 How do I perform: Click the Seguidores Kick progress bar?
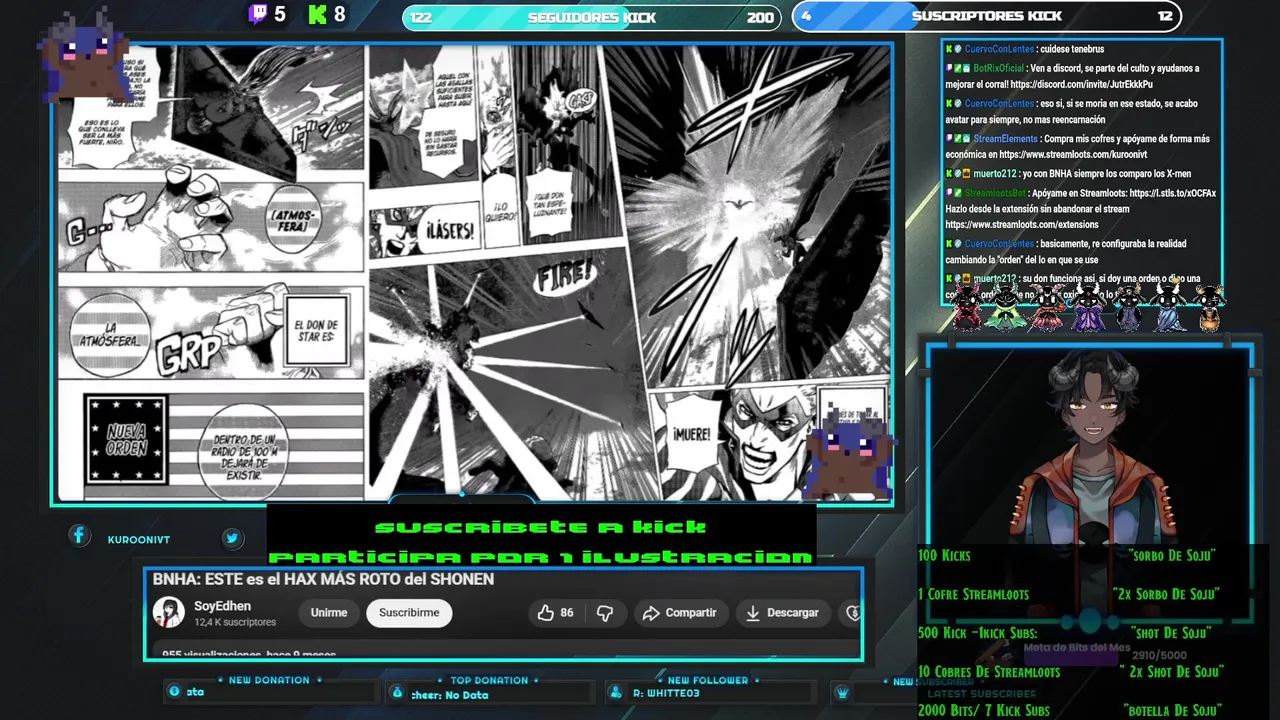click(591, 17)
